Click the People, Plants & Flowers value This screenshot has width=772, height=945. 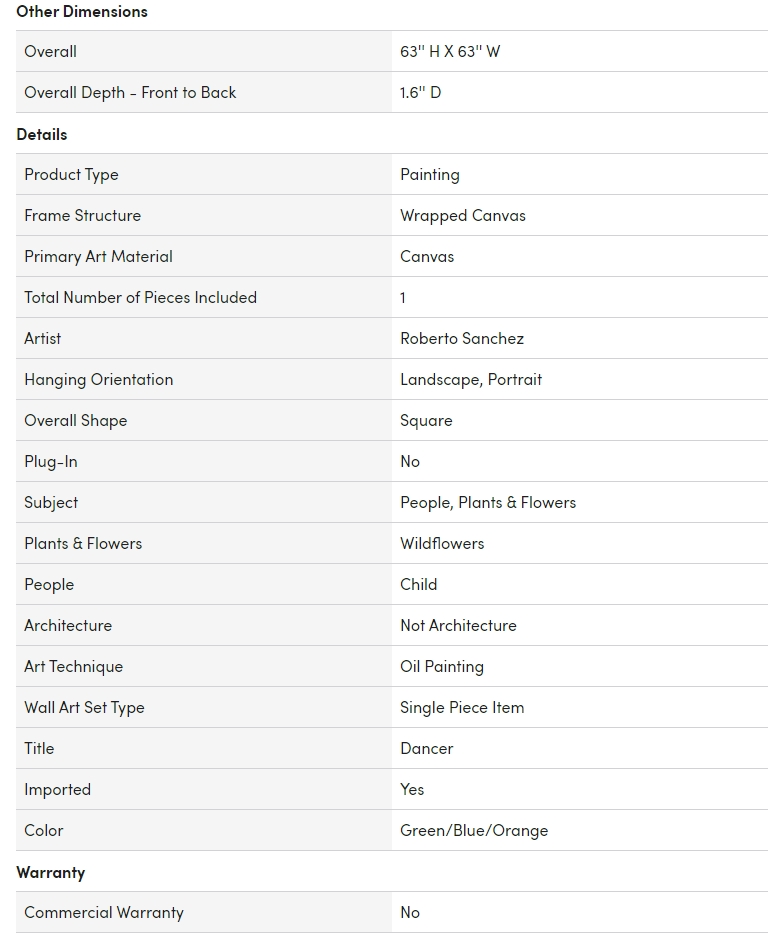pos(488,503)
